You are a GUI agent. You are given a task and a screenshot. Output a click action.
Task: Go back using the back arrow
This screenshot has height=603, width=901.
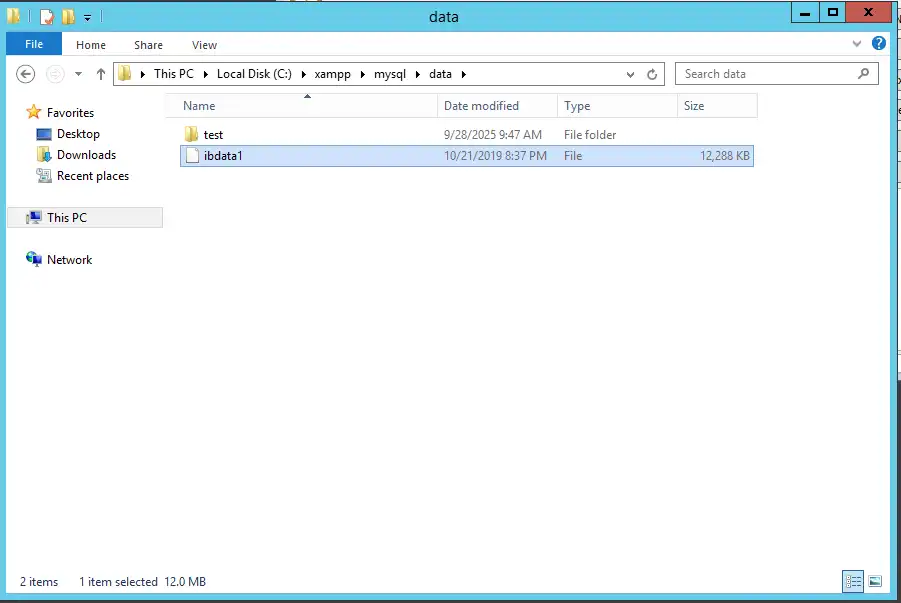(x=25, y=73)
